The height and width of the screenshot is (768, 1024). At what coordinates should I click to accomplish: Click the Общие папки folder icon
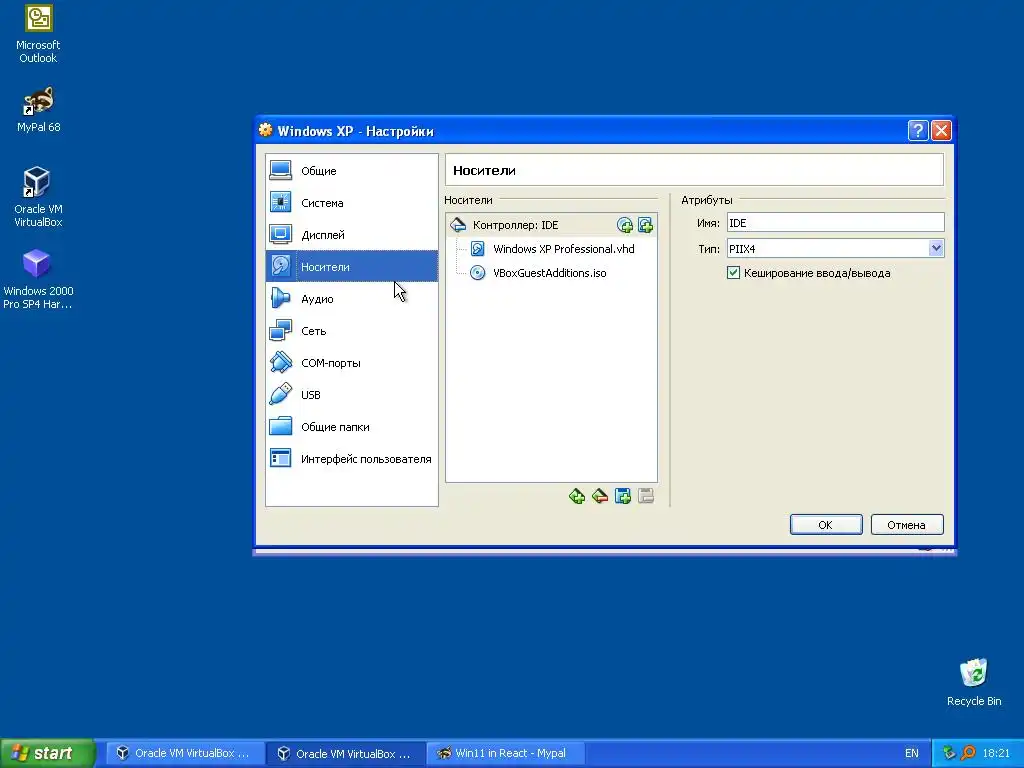point(281,426)
